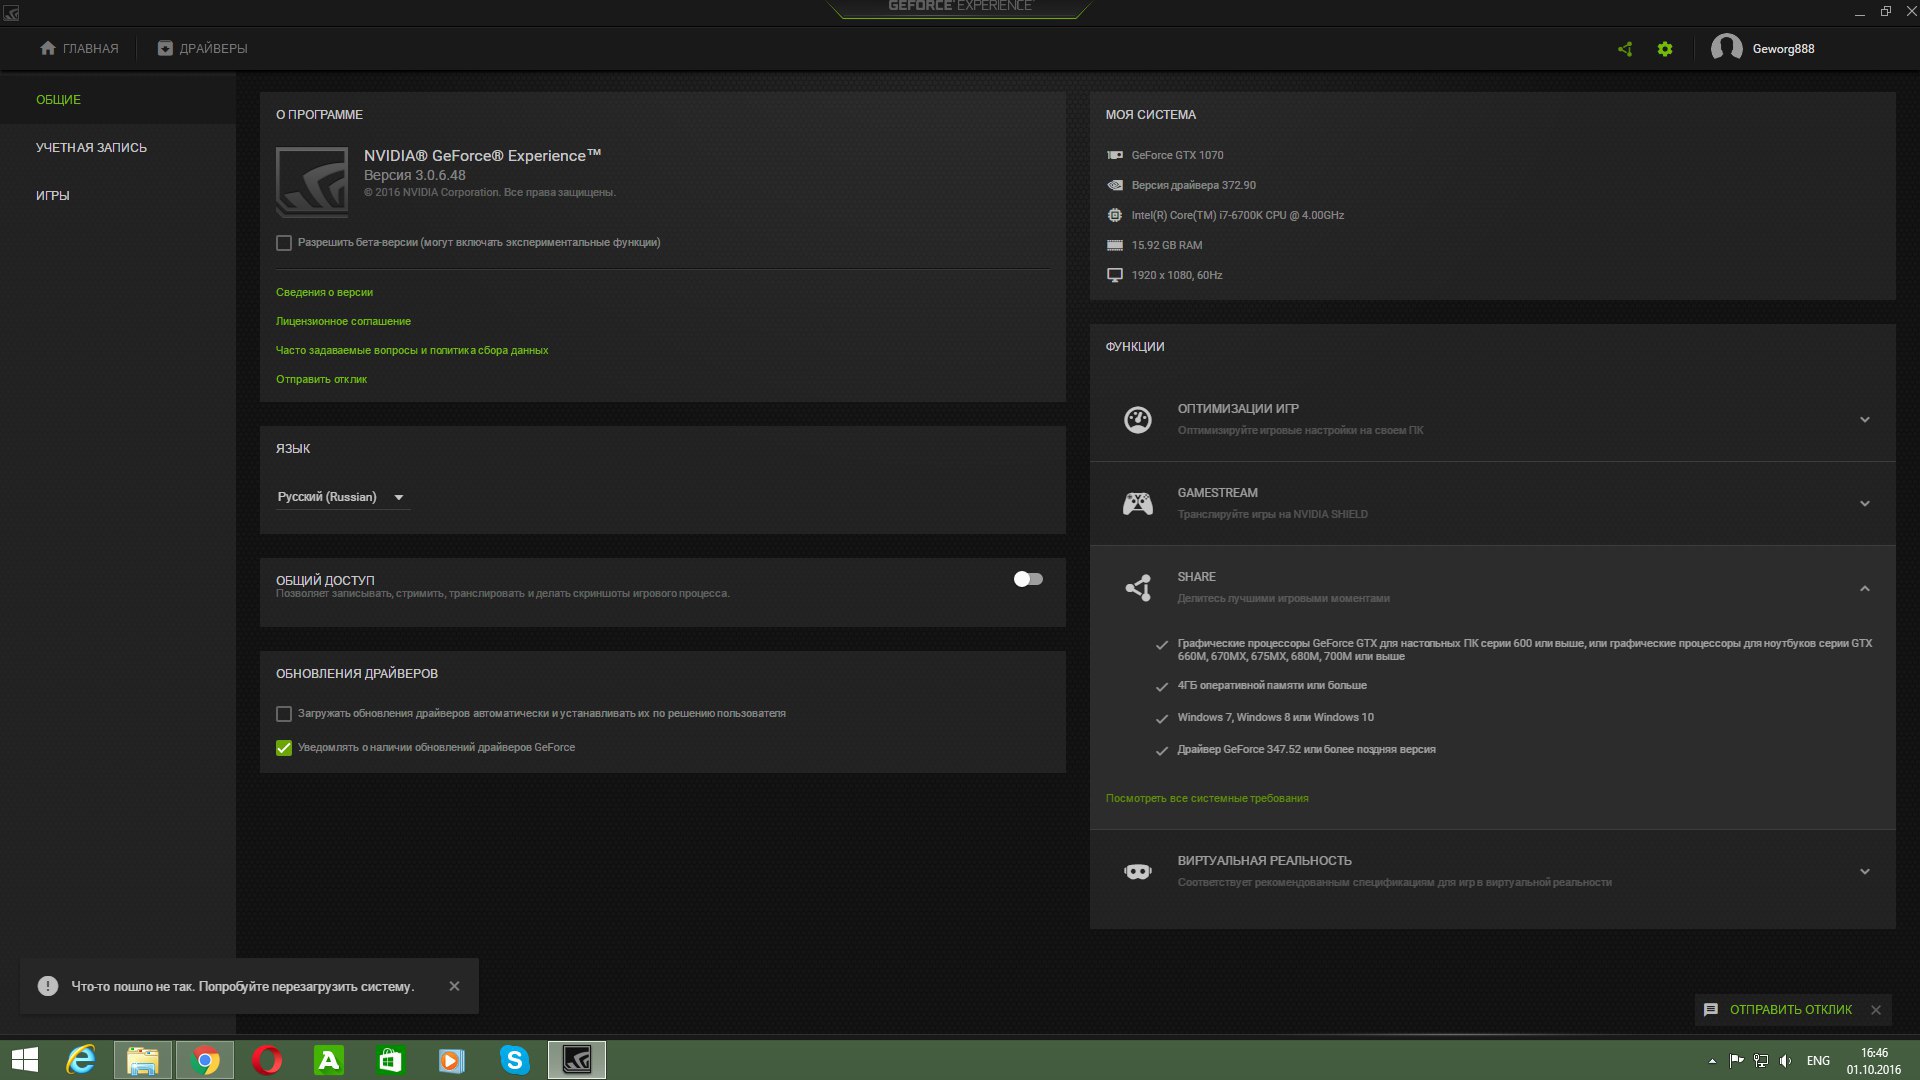1920x1080 pixels.
Task: Open Windows Store from taskbar
Action: pos(391,1060)
